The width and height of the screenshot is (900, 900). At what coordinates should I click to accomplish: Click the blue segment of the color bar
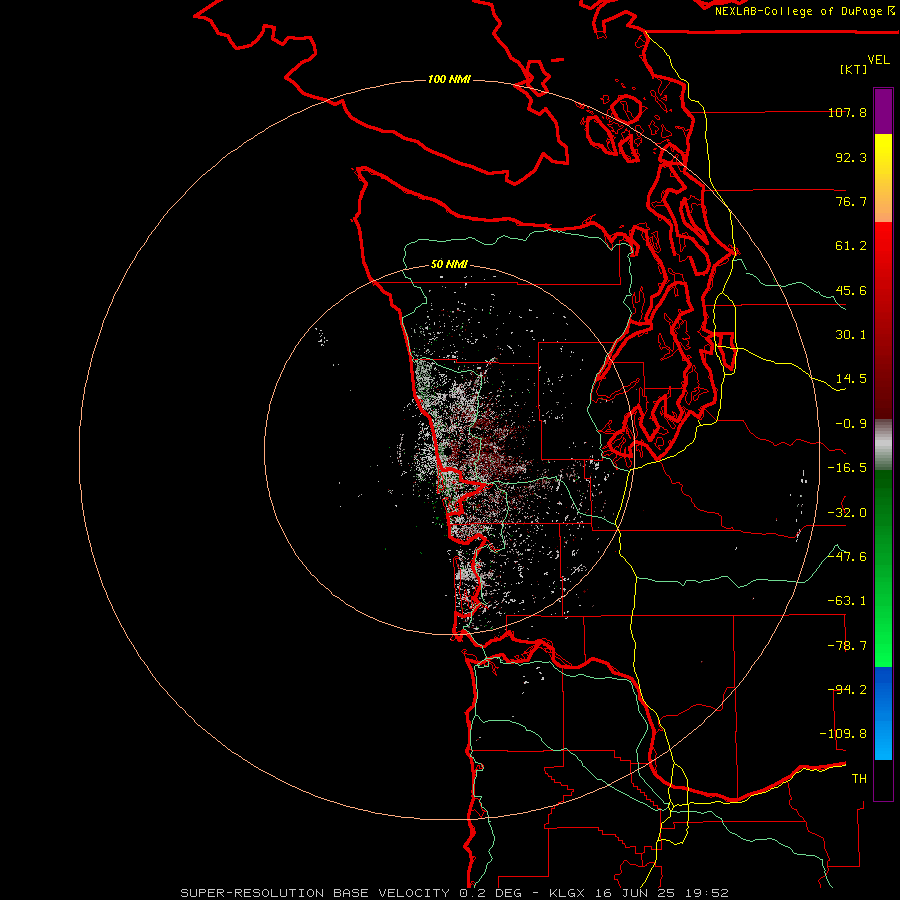pyautogui.click(x=883, y=713)
